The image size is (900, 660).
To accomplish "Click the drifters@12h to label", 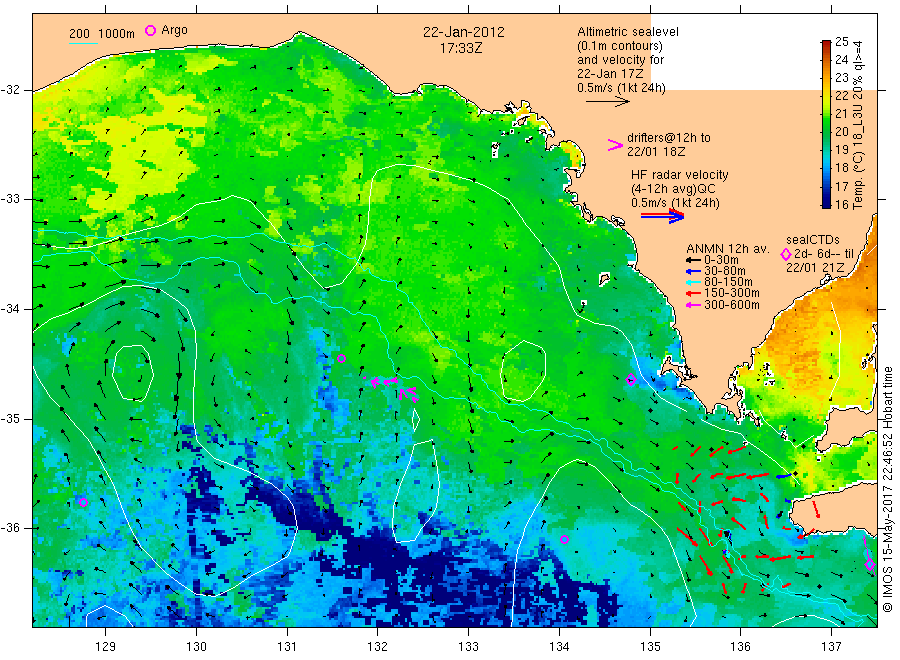I will click(669, 138).
